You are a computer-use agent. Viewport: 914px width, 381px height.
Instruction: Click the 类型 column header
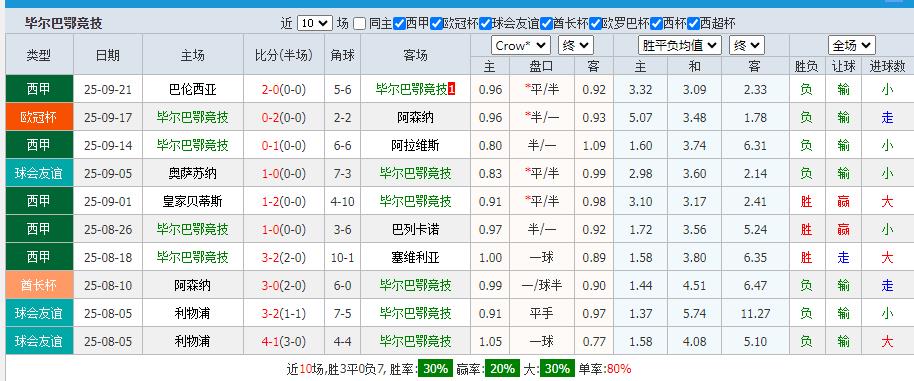[39, 55]
